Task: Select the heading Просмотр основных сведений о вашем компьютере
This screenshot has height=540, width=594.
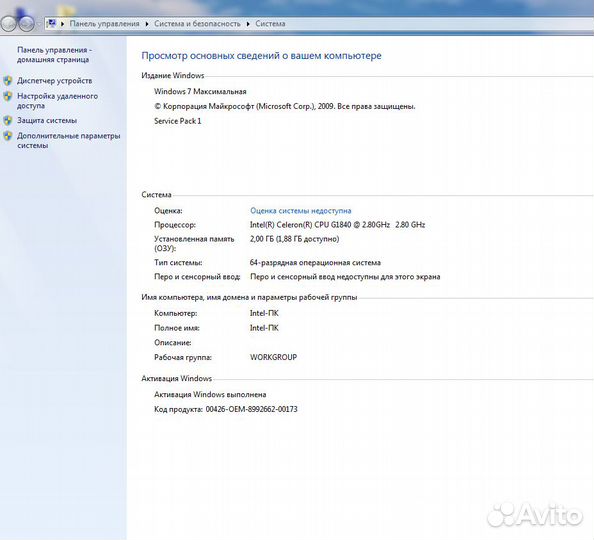Action: [x=261, y=56]
